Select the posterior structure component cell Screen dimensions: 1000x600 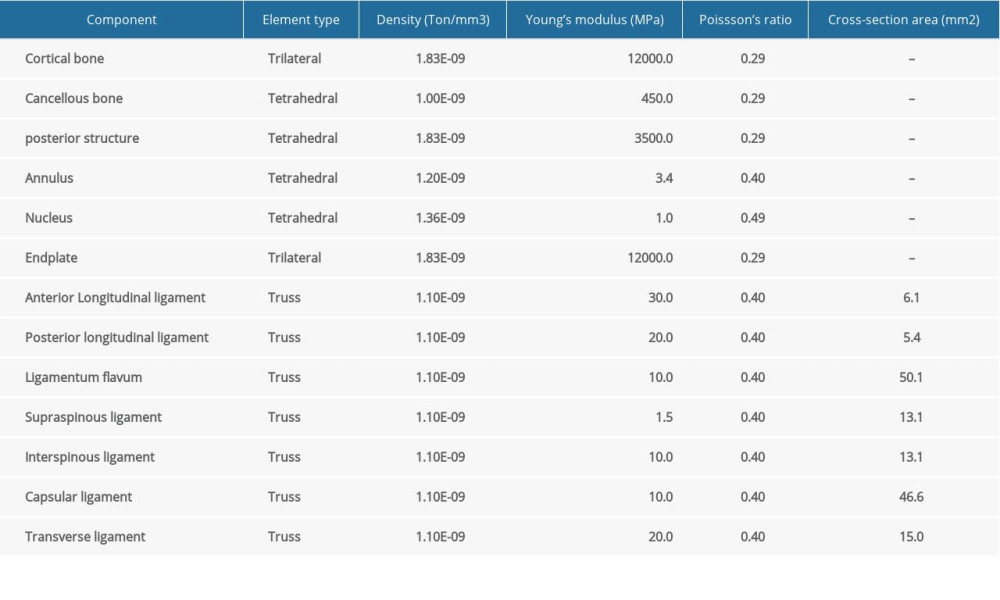coord(82,139)
